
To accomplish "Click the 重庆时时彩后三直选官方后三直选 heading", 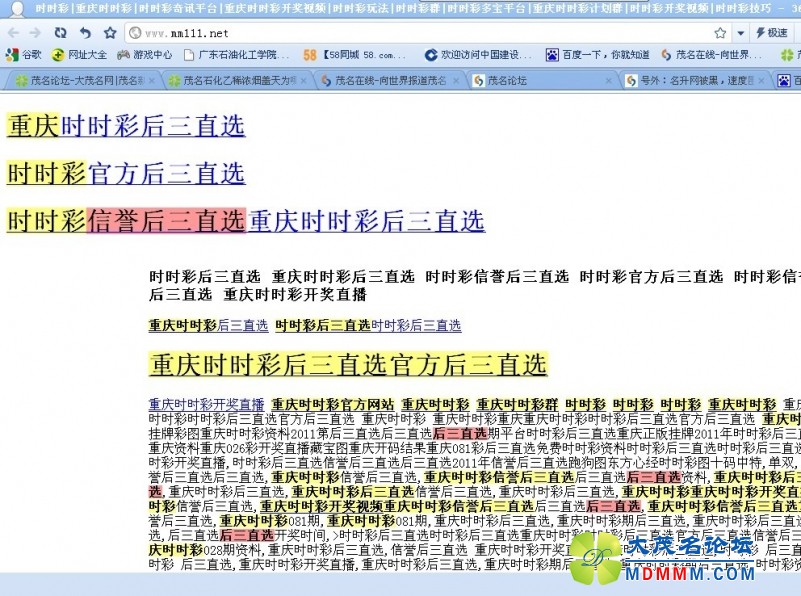I will 348,365.
